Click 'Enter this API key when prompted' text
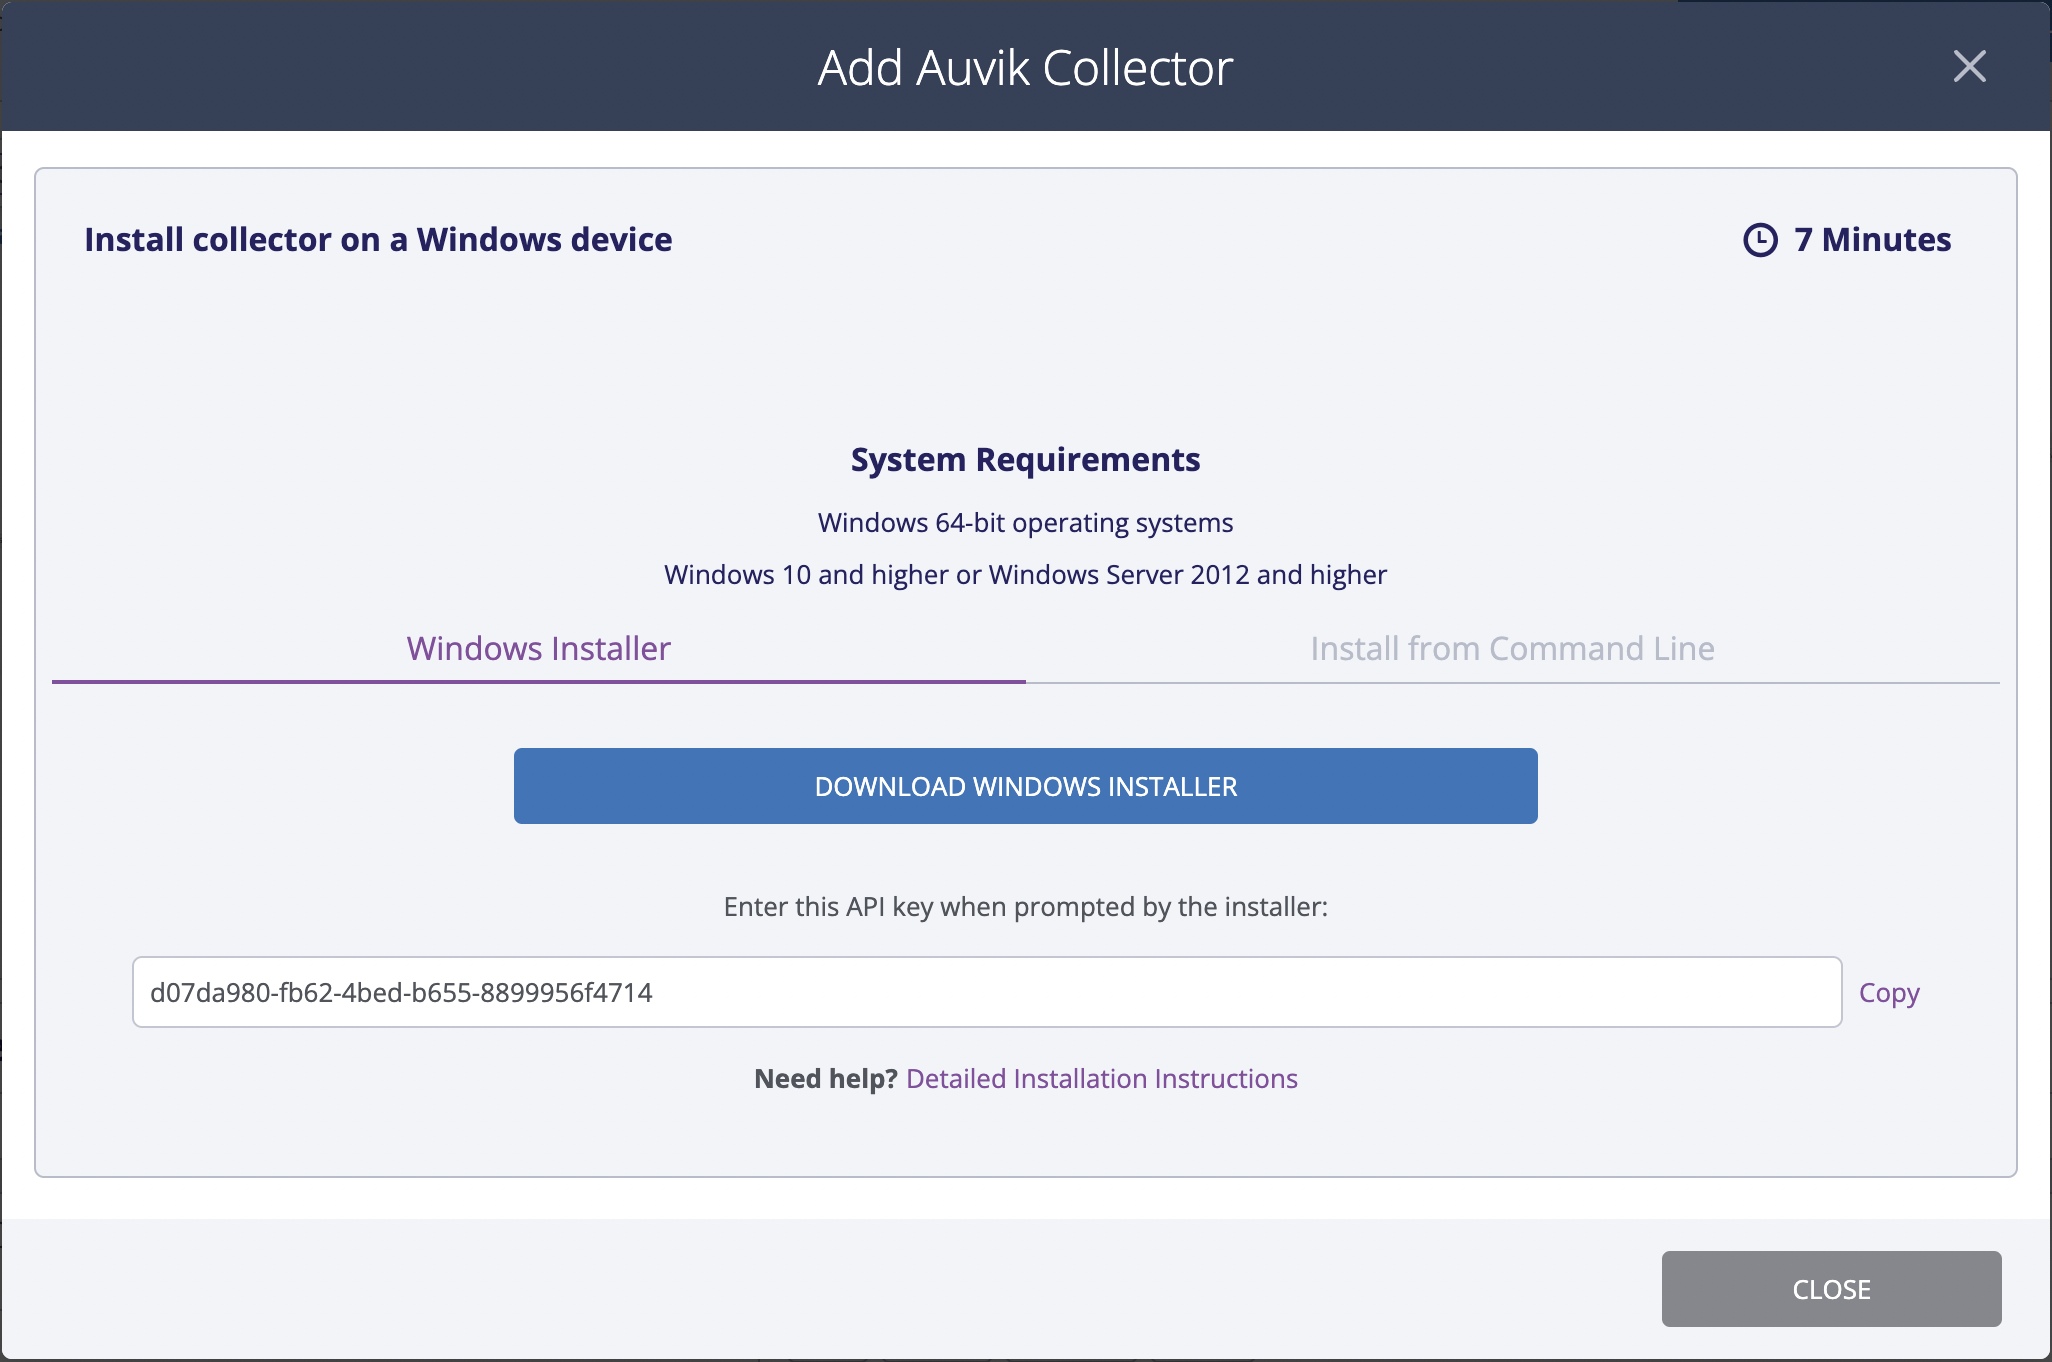Image resolution: width=2052 pixels, height=1362 pixels. click(x=1025, y=907)
